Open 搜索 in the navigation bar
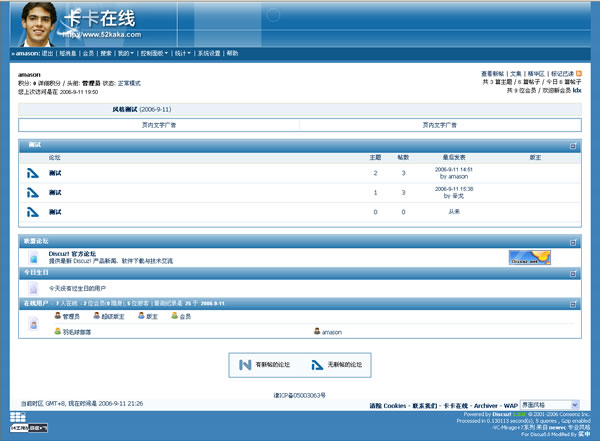 coord(106,53)
